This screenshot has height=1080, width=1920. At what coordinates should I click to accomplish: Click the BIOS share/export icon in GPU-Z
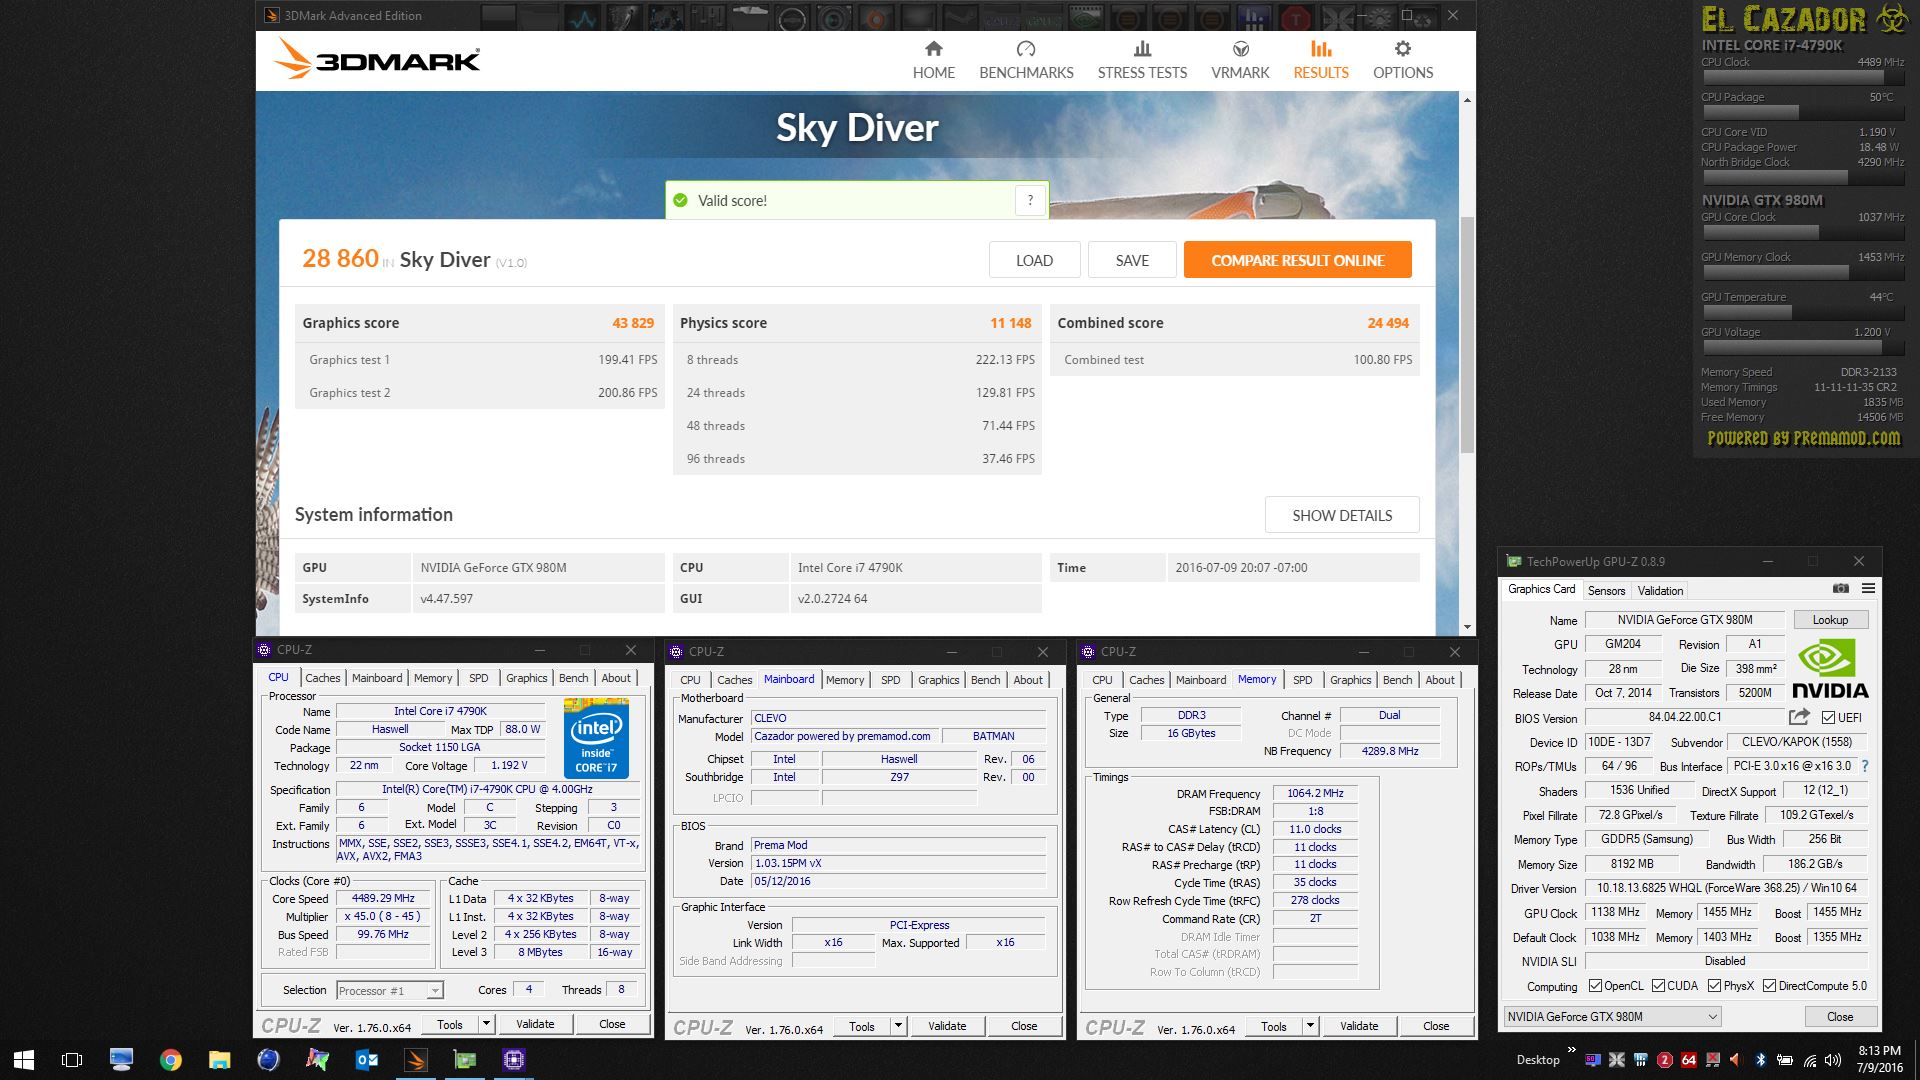coord(1799,717)
